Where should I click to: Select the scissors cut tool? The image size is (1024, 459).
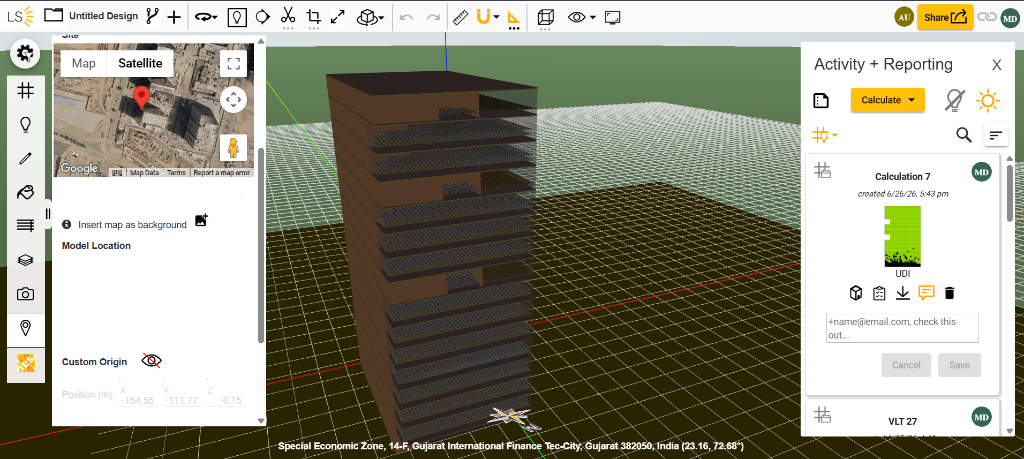point(287,16)
